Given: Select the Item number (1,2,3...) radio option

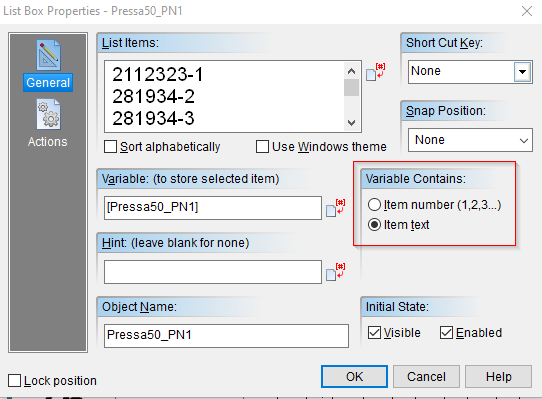Looking at the screenshot, I should point(374,205).
